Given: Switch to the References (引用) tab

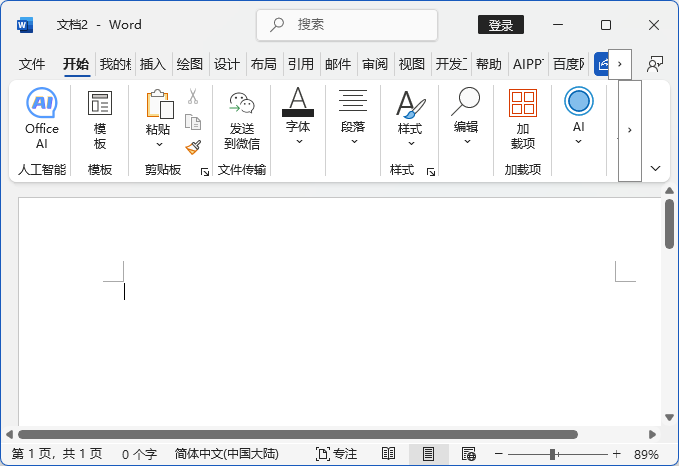Looking at the screenshot, I should pos(301,64).
